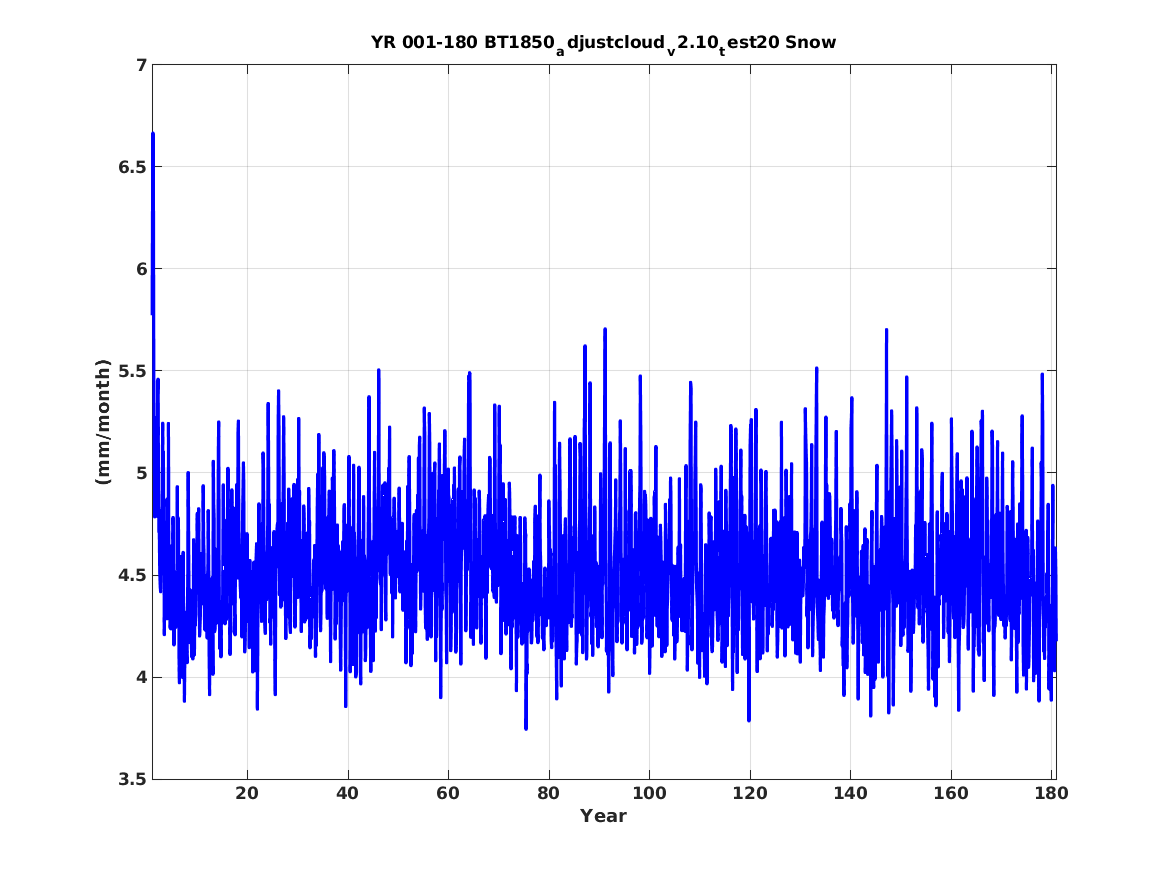Click the x-axis label 'Year'

click(604, 816)
